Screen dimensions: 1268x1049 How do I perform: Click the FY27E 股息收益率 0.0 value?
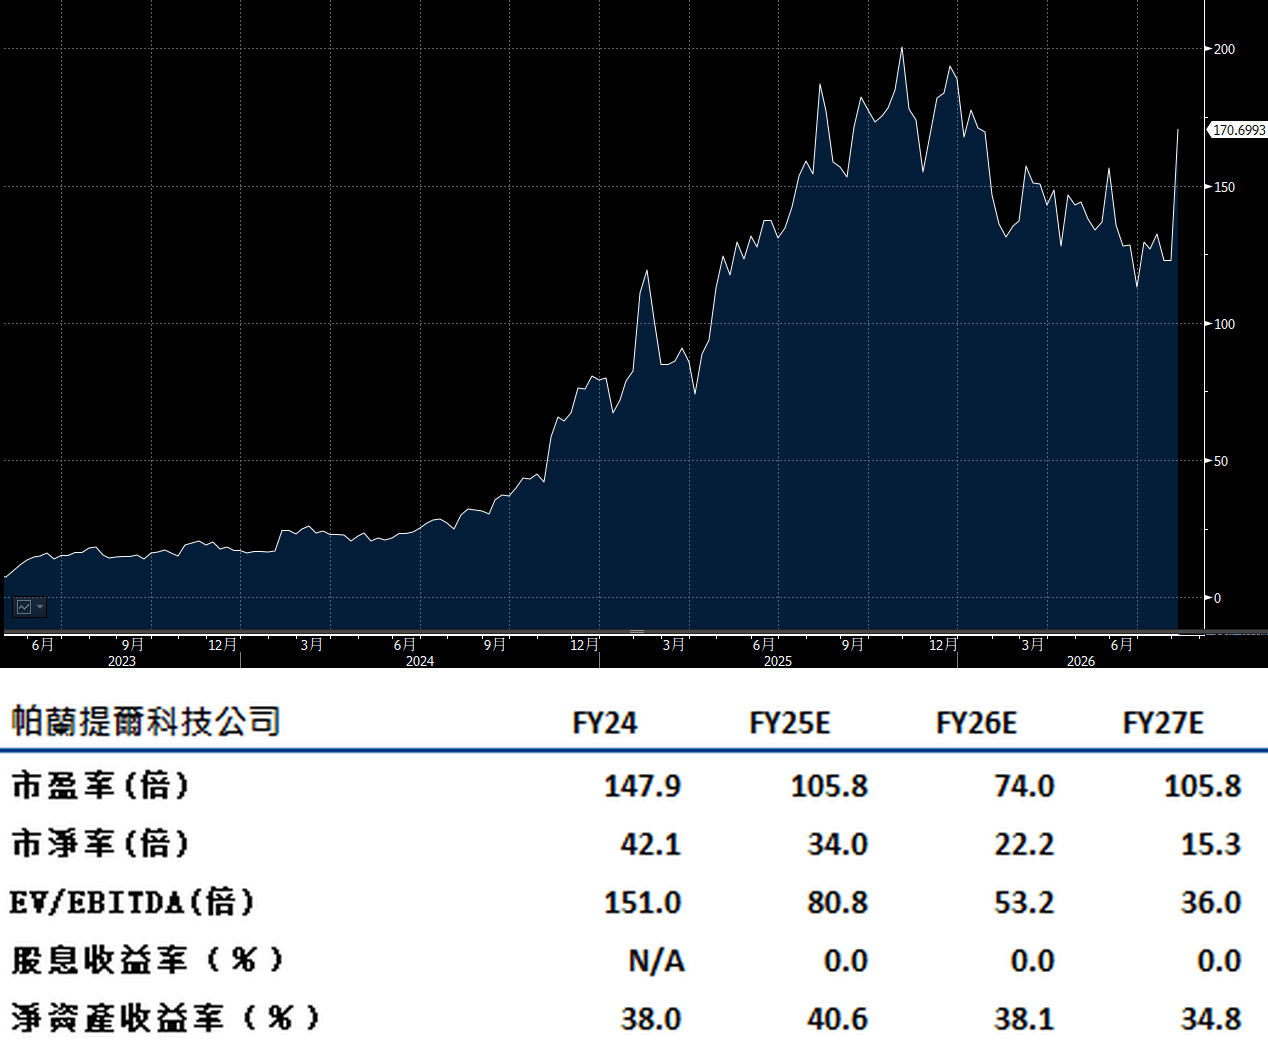1219,961
